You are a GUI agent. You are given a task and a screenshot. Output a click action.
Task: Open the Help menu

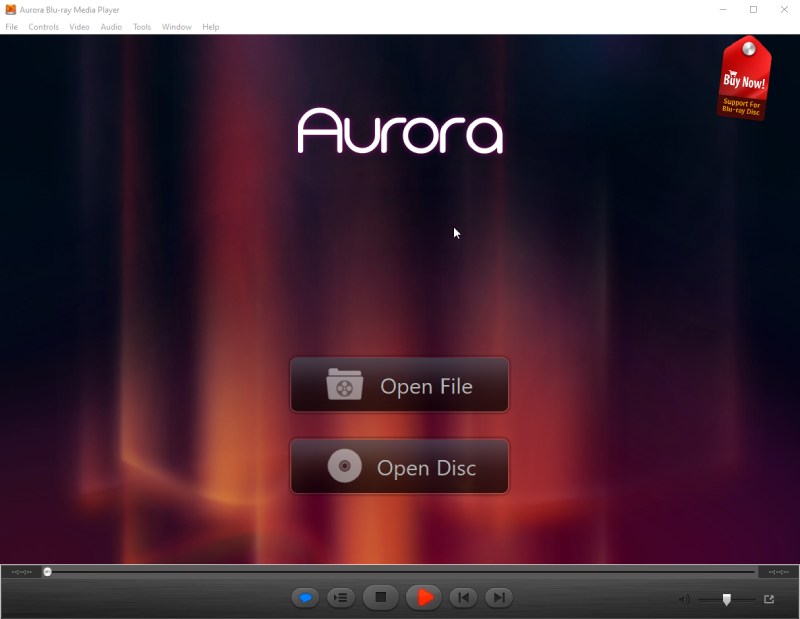point(210,27)
